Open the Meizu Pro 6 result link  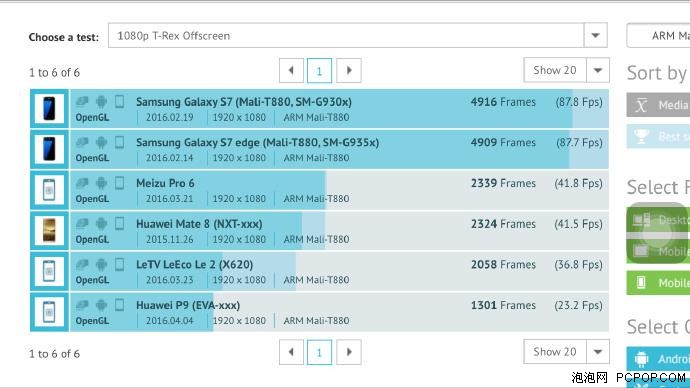pos(165,183)
